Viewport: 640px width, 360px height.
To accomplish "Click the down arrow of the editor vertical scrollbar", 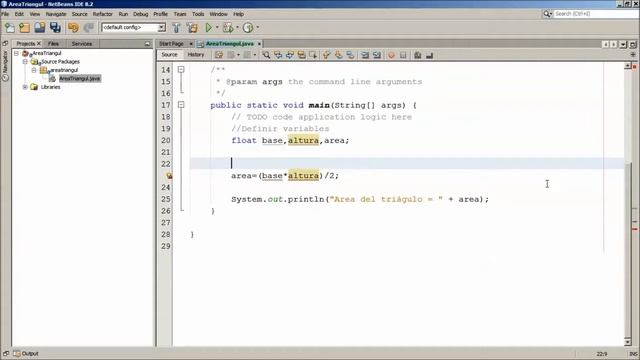I will click(x=627, y=341).
